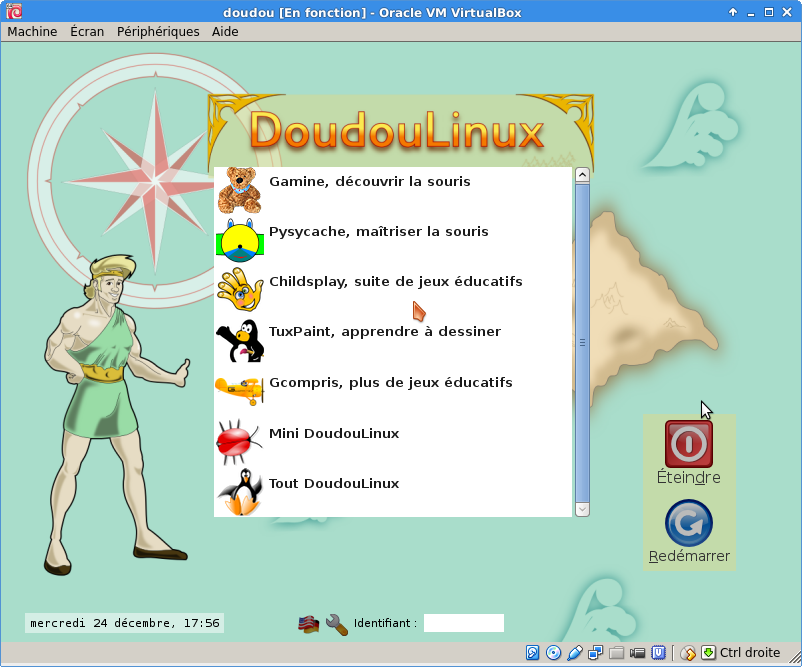802x667 pixels.
Task: Click the hard disk activity status icon
Action: [532, 653]
